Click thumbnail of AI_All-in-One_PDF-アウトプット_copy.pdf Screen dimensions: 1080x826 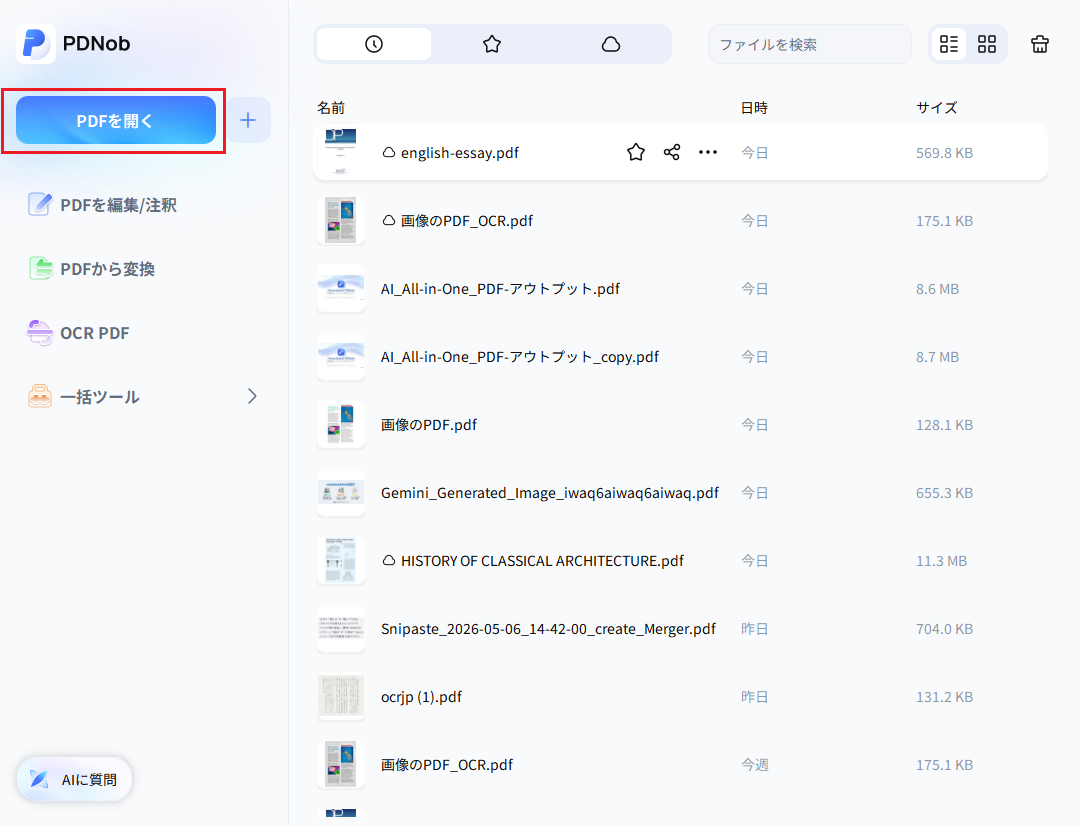pyautogui.click(x=340, y=357)
